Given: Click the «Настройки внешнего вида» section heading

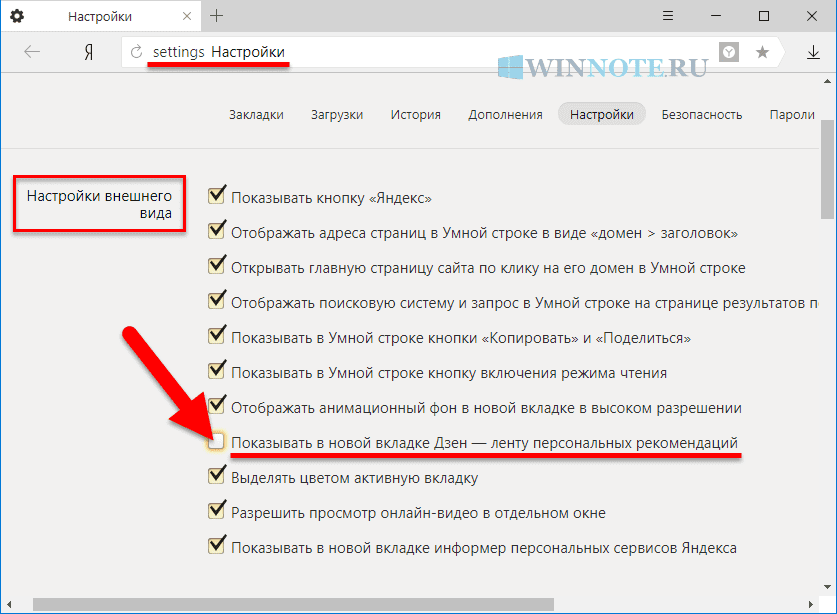Looking at the screenshot, I should click(x=99, y=204).
